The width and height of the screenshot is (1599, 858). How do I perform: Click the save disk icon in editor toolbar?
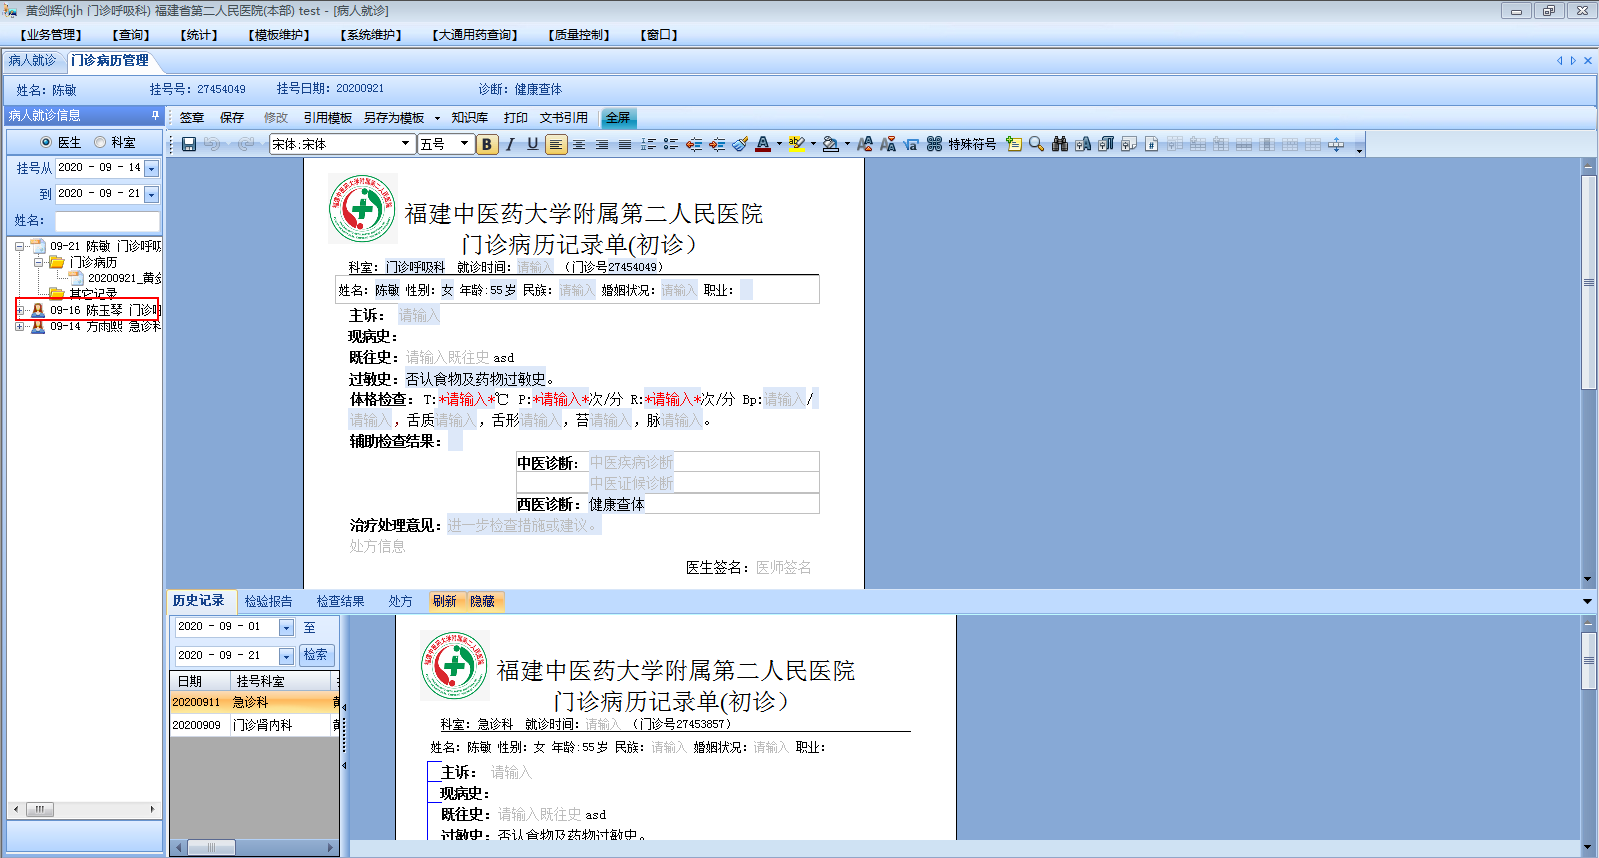(x=188, y=144)
